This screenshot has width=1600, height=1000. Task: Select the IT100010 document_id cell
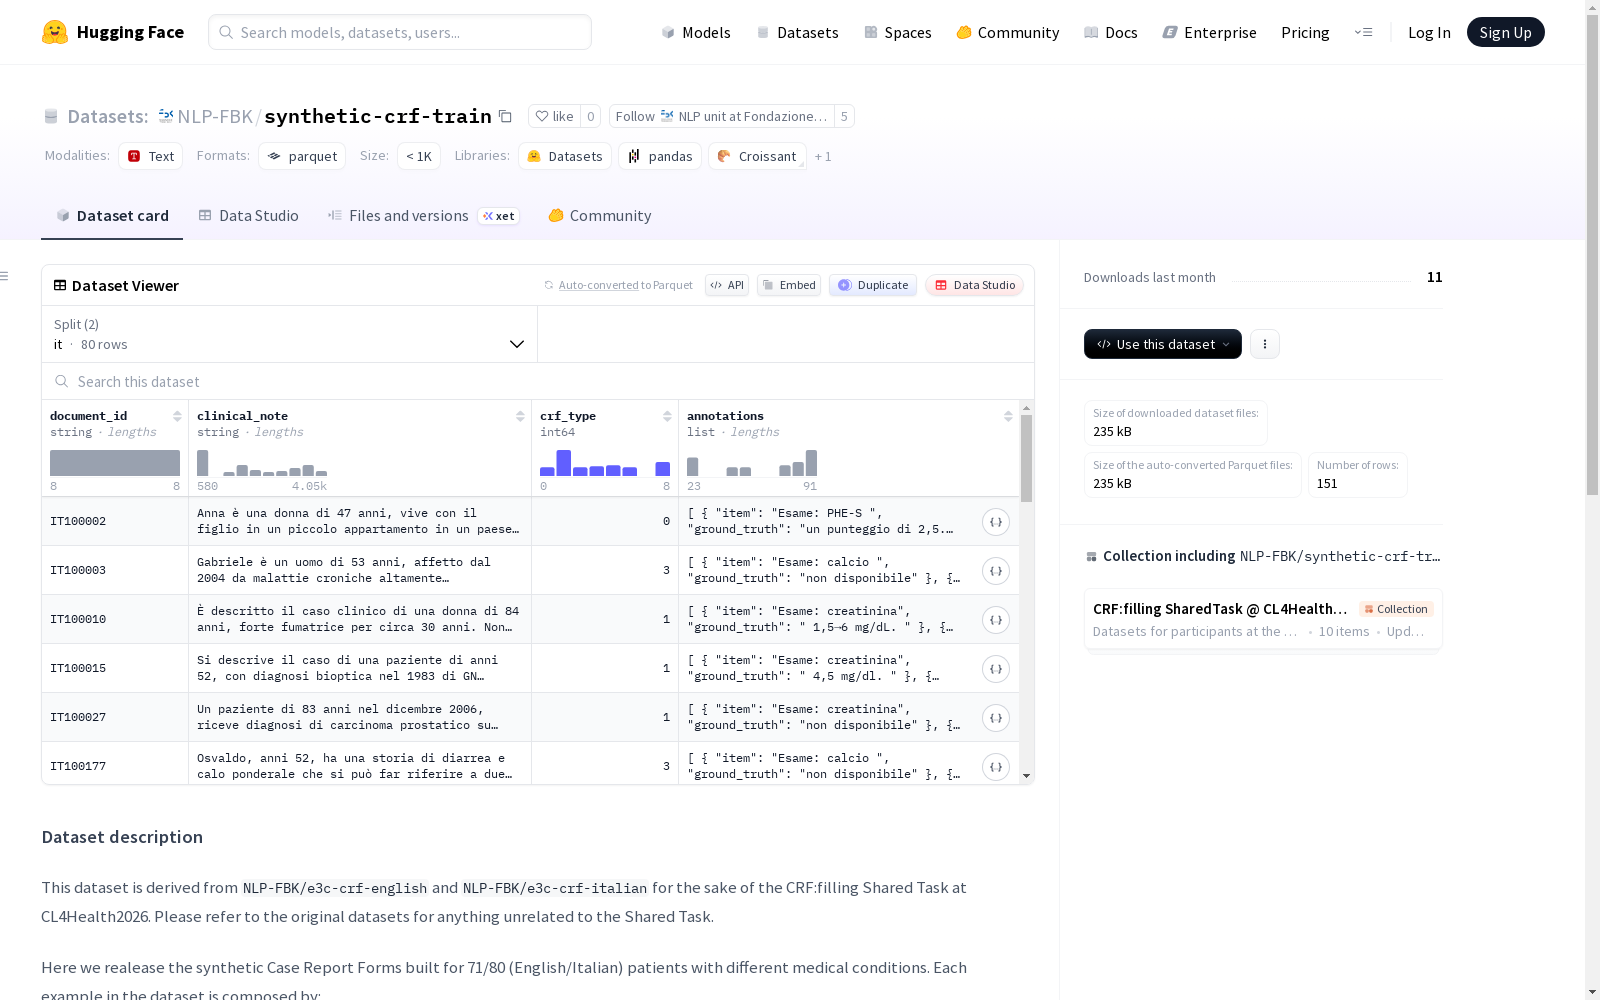(x=115, y=620)
